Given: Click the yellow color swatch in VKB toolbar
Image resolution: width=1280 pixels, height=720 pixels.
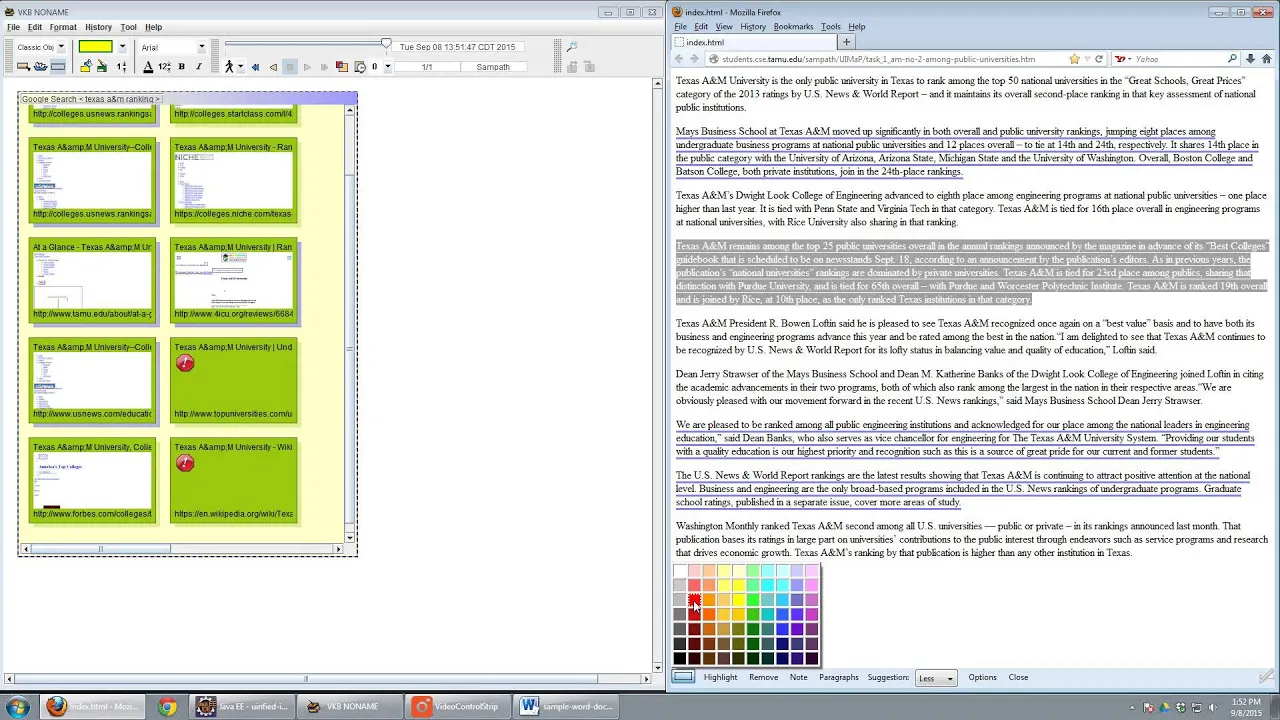Looking at the screenshot, I should (95, 47).
